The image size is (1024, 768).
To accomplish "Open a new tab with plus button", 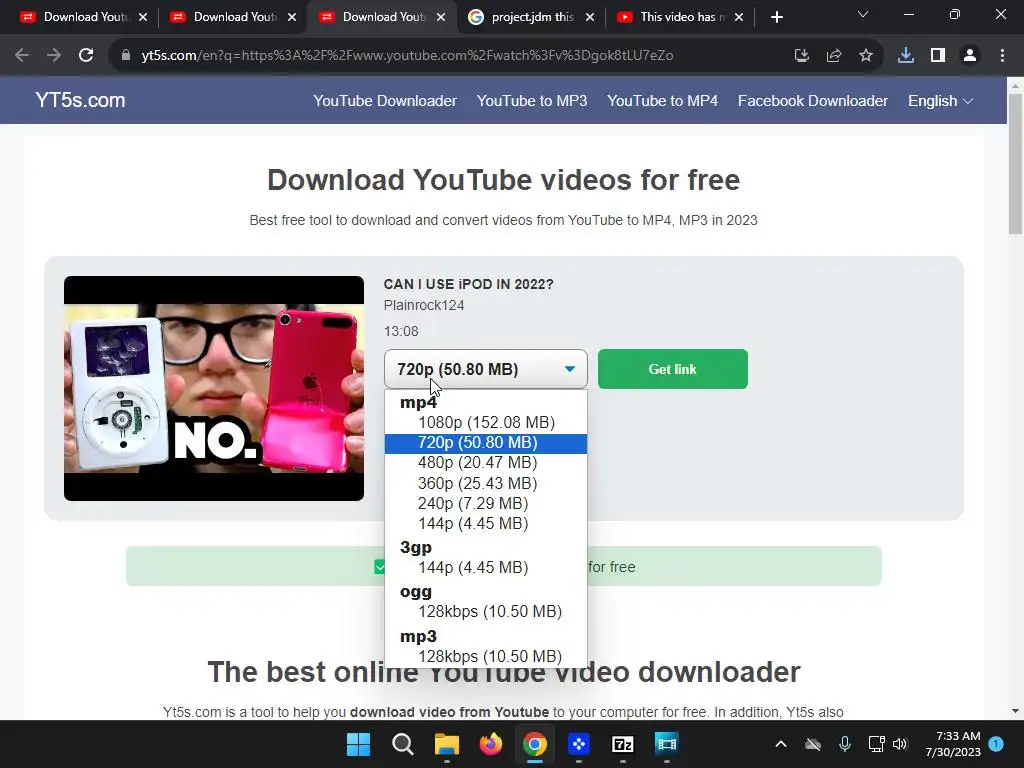I will pyautogui.click(x=776, y=17).
